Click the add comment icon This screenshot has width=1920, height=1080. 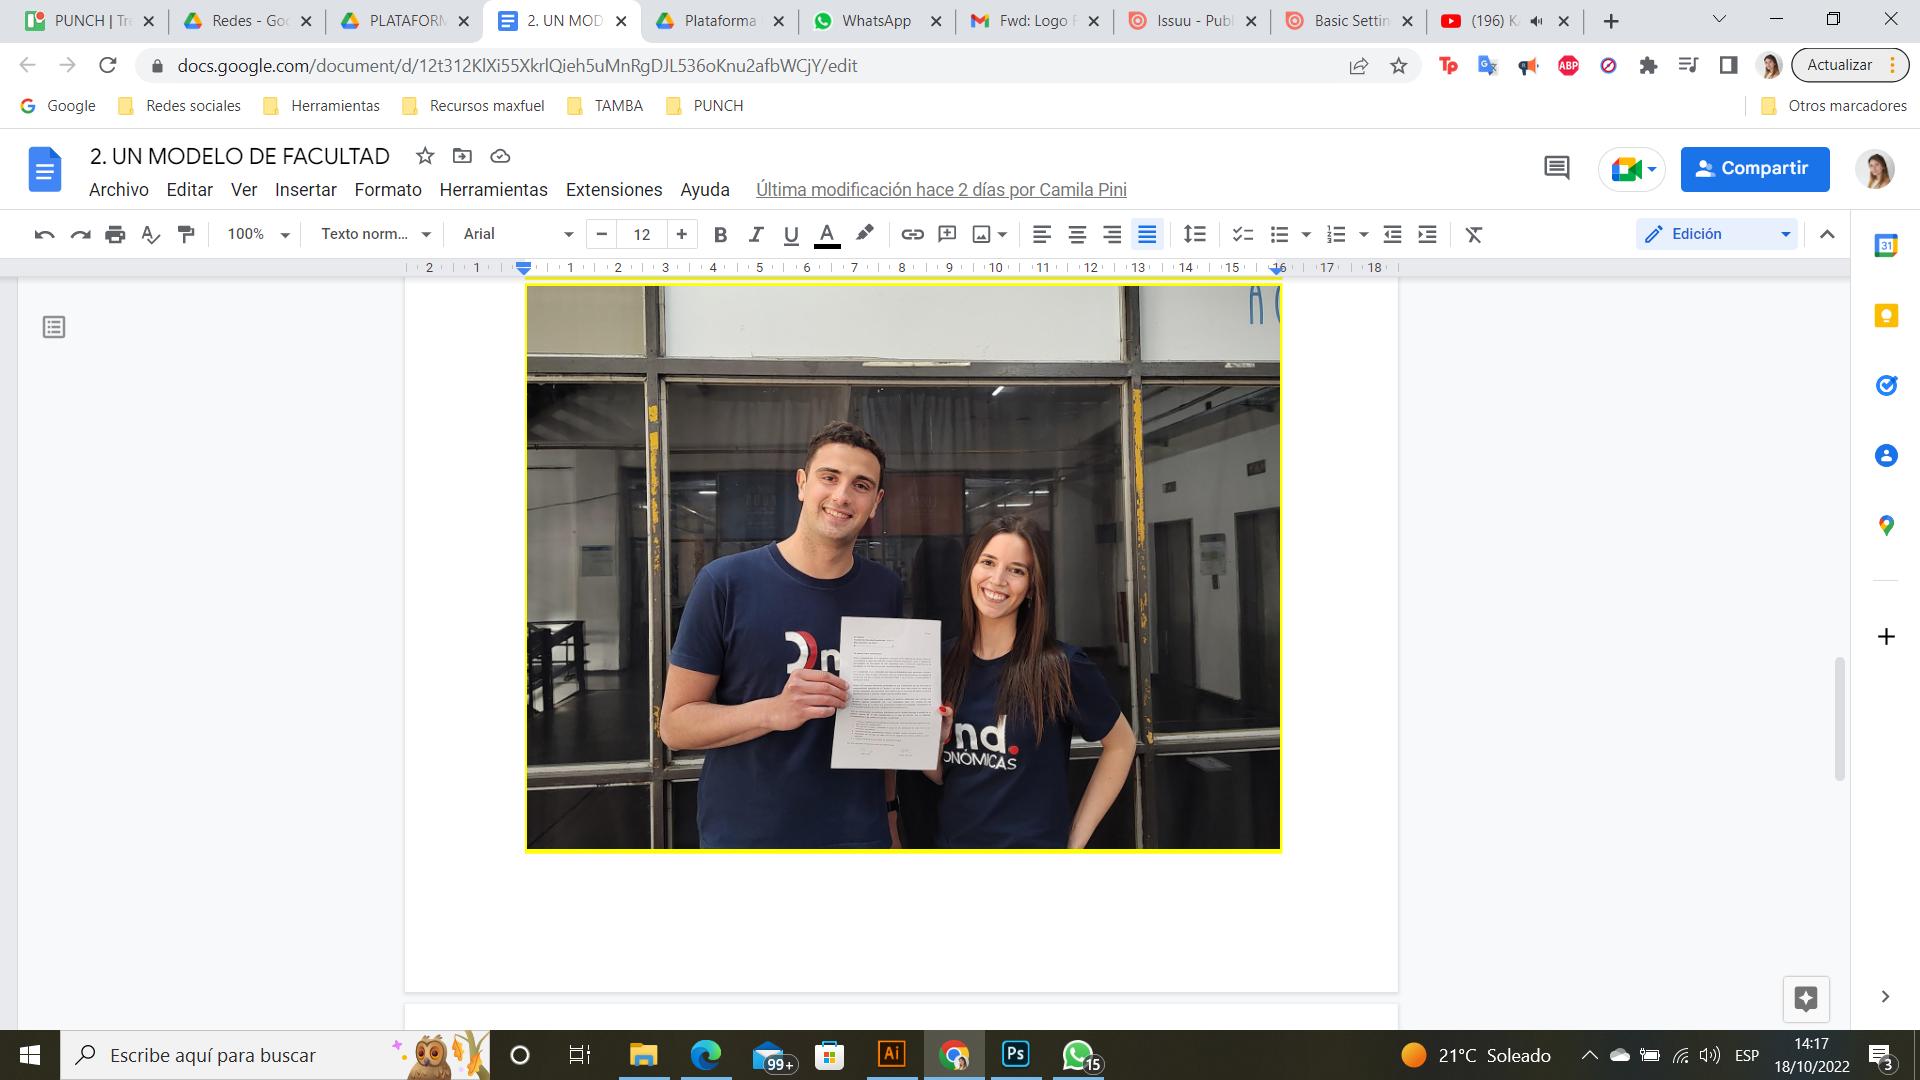[946, 234]
